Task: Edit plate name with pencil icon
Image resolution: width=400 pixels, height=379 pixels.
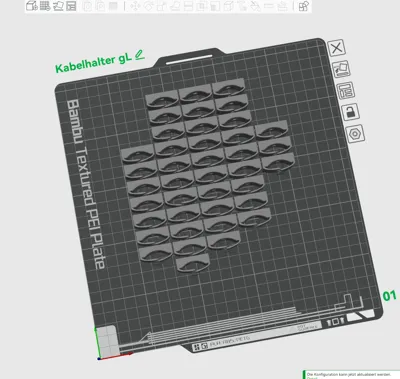Action: tap(140, 55)
